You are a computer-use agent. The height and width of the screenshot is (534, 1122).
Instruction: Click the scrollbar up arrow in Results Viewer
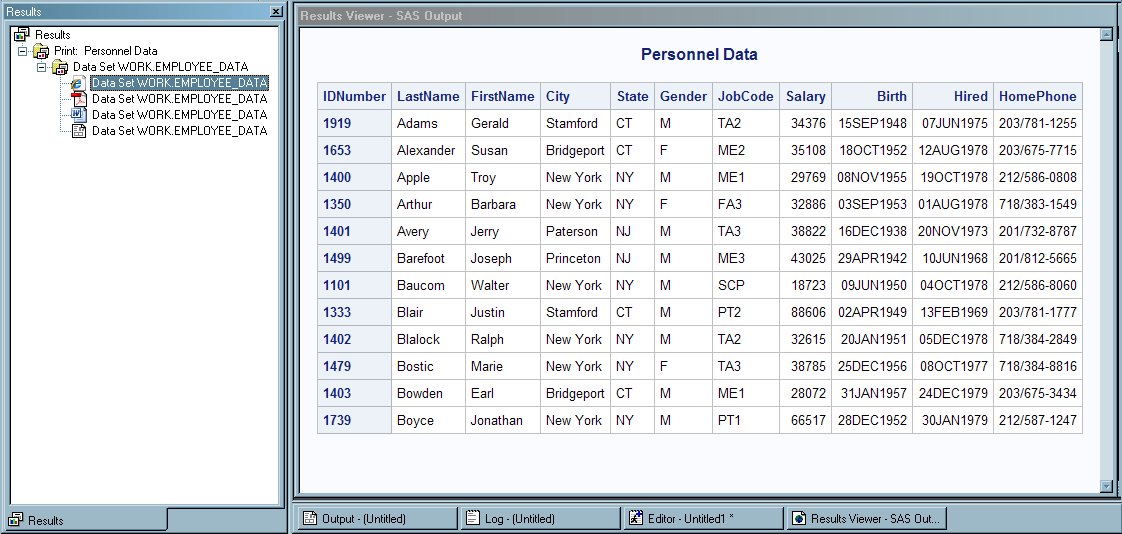click(1108, 34)
